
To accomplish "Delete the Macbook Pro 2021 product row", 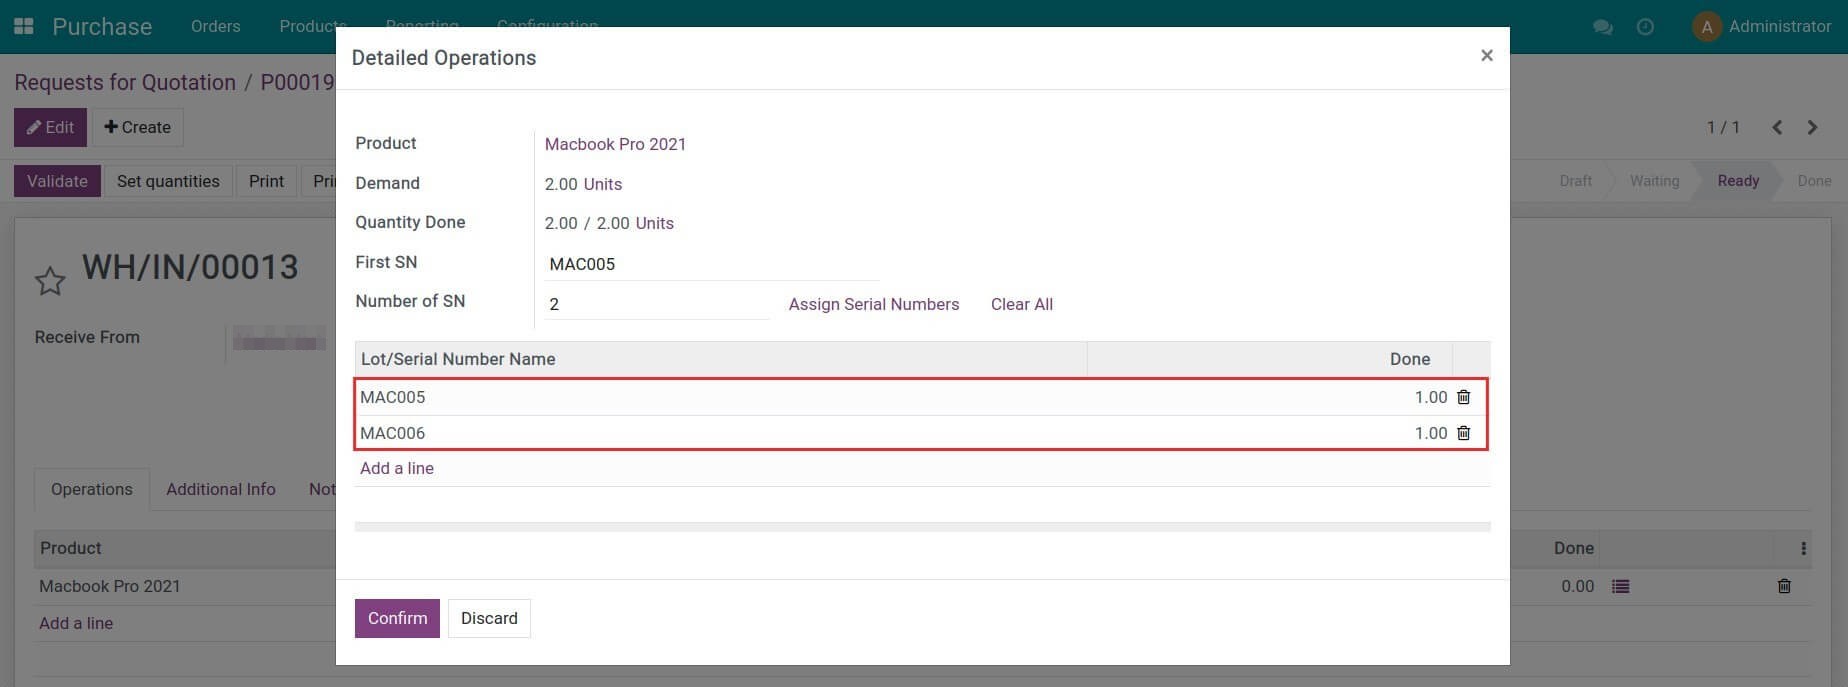I will point(1784,587).
